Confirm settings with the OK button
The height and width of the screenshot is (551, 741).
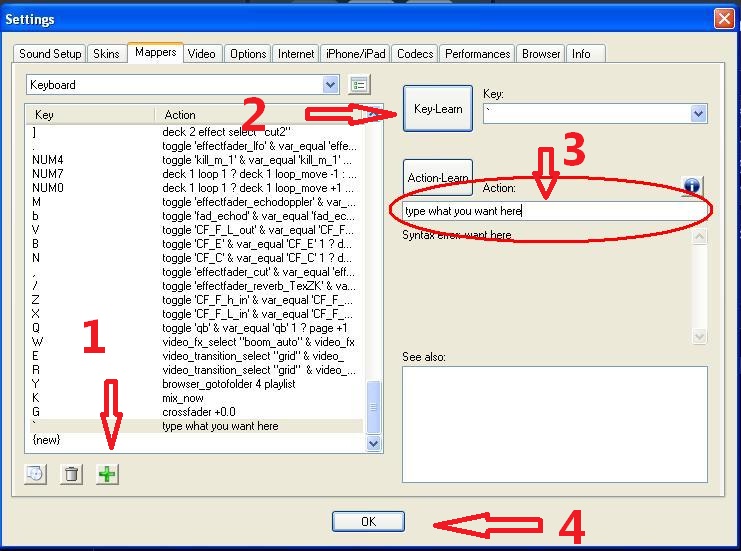[x=368, y=521]
